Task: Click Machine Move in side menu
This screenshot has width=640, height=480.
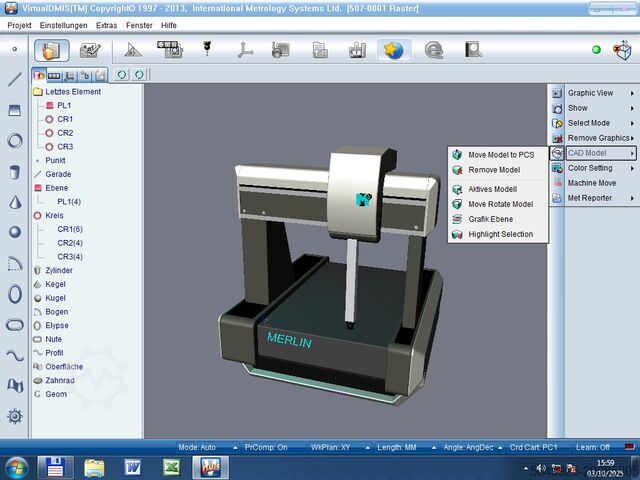Action: 592,183
